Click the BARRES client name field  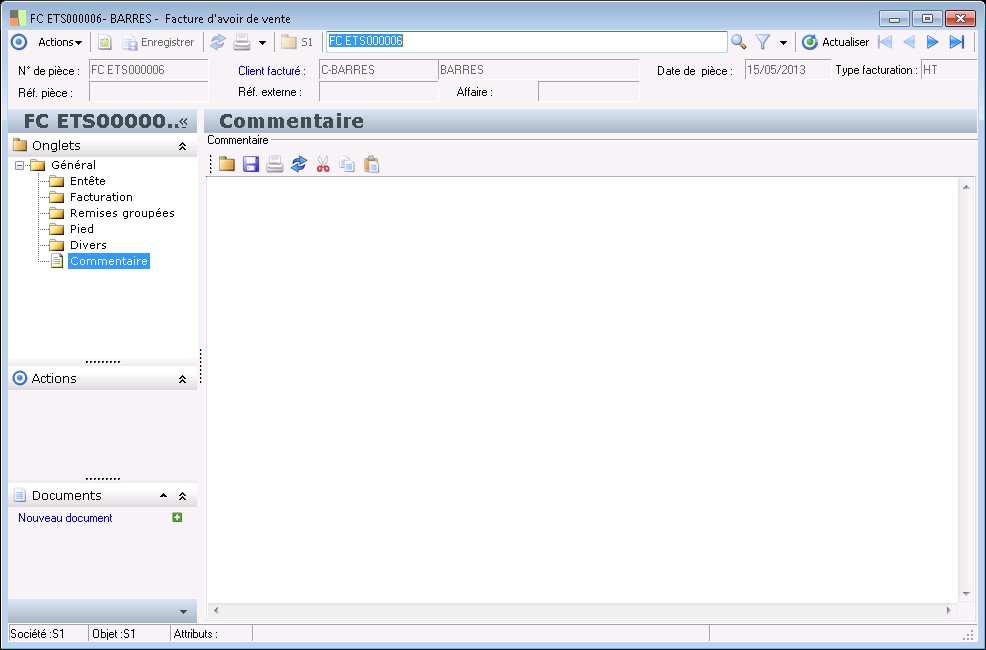pos(538,70)
